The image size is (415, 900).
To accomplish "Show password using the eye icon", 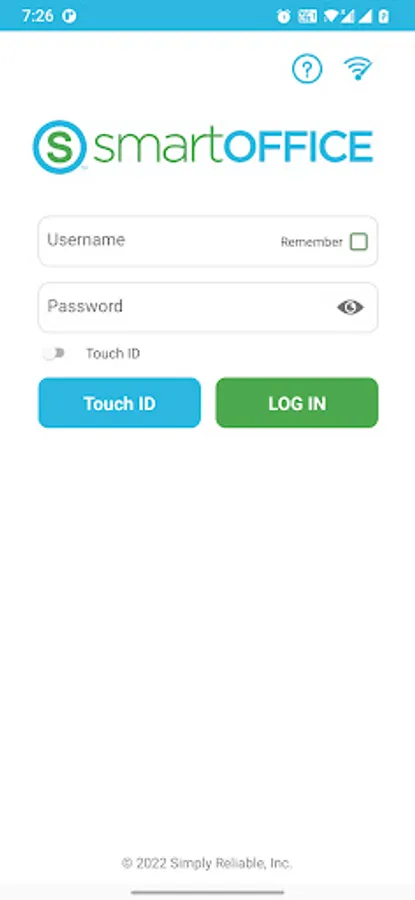I will coord(350,308).
